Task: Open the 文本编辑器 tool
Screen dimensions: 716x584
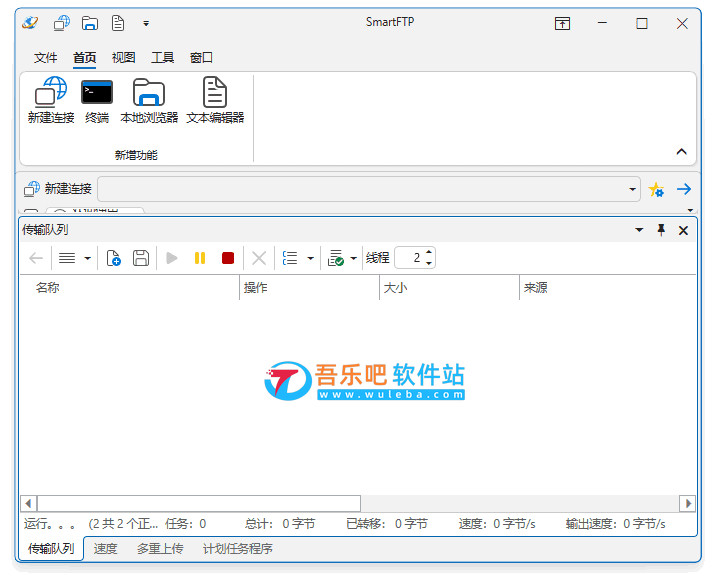Action: tap(215, 100)
